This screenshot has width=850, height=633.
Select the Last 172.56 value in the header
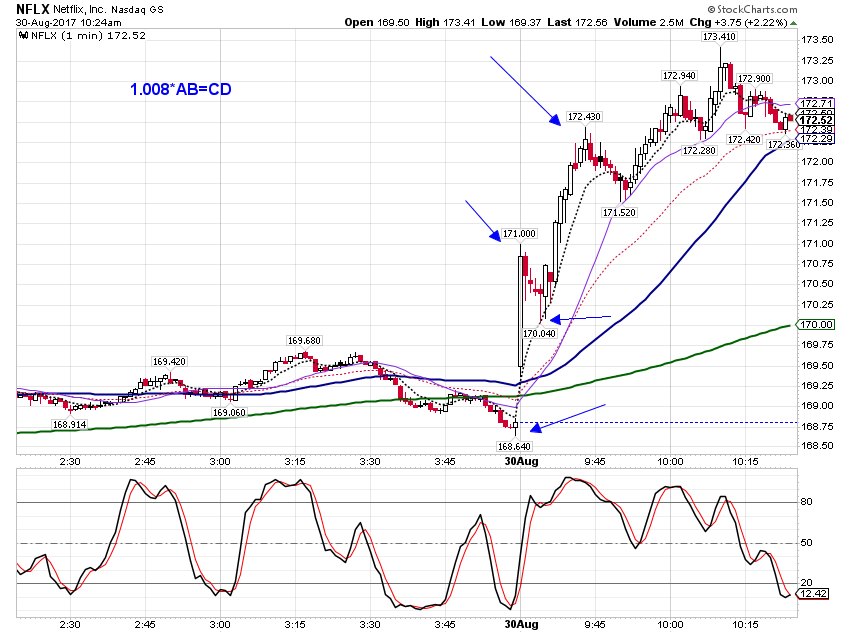[577, 22]
